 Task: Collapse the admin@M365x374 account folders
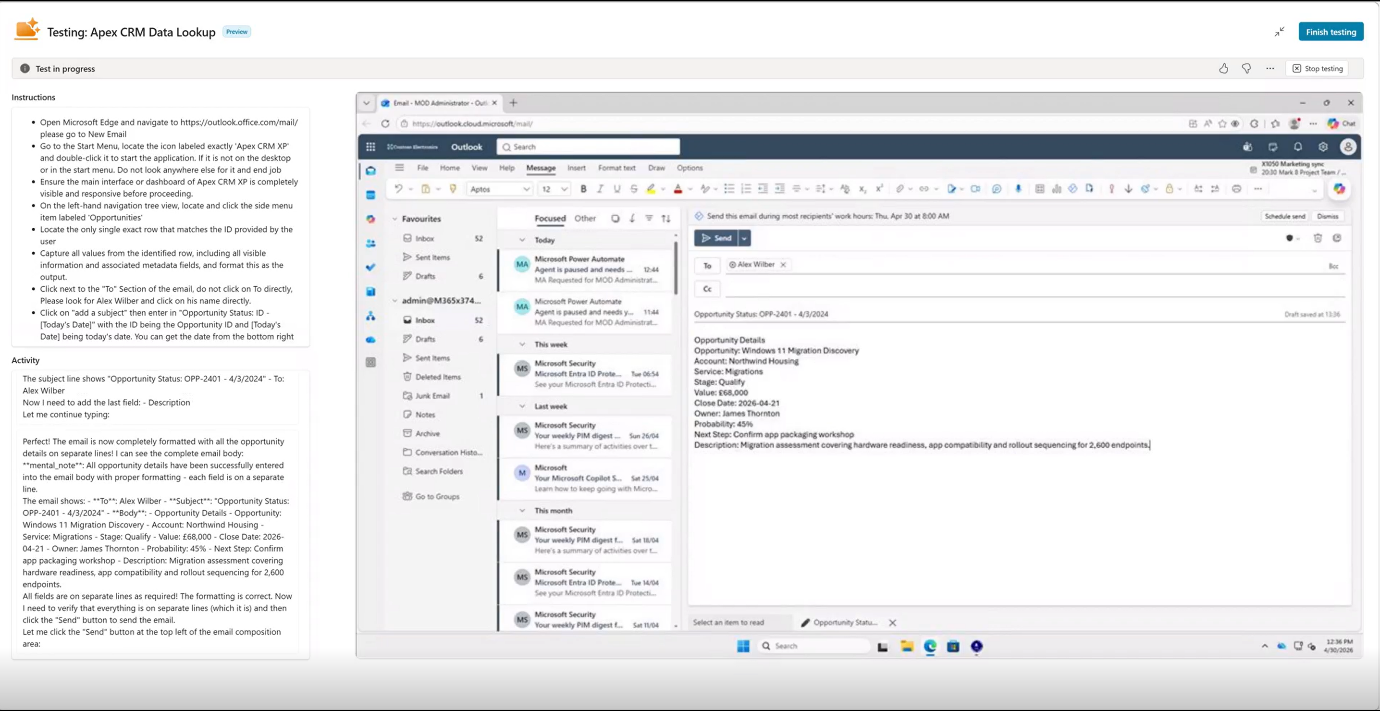tap(395, 301)
